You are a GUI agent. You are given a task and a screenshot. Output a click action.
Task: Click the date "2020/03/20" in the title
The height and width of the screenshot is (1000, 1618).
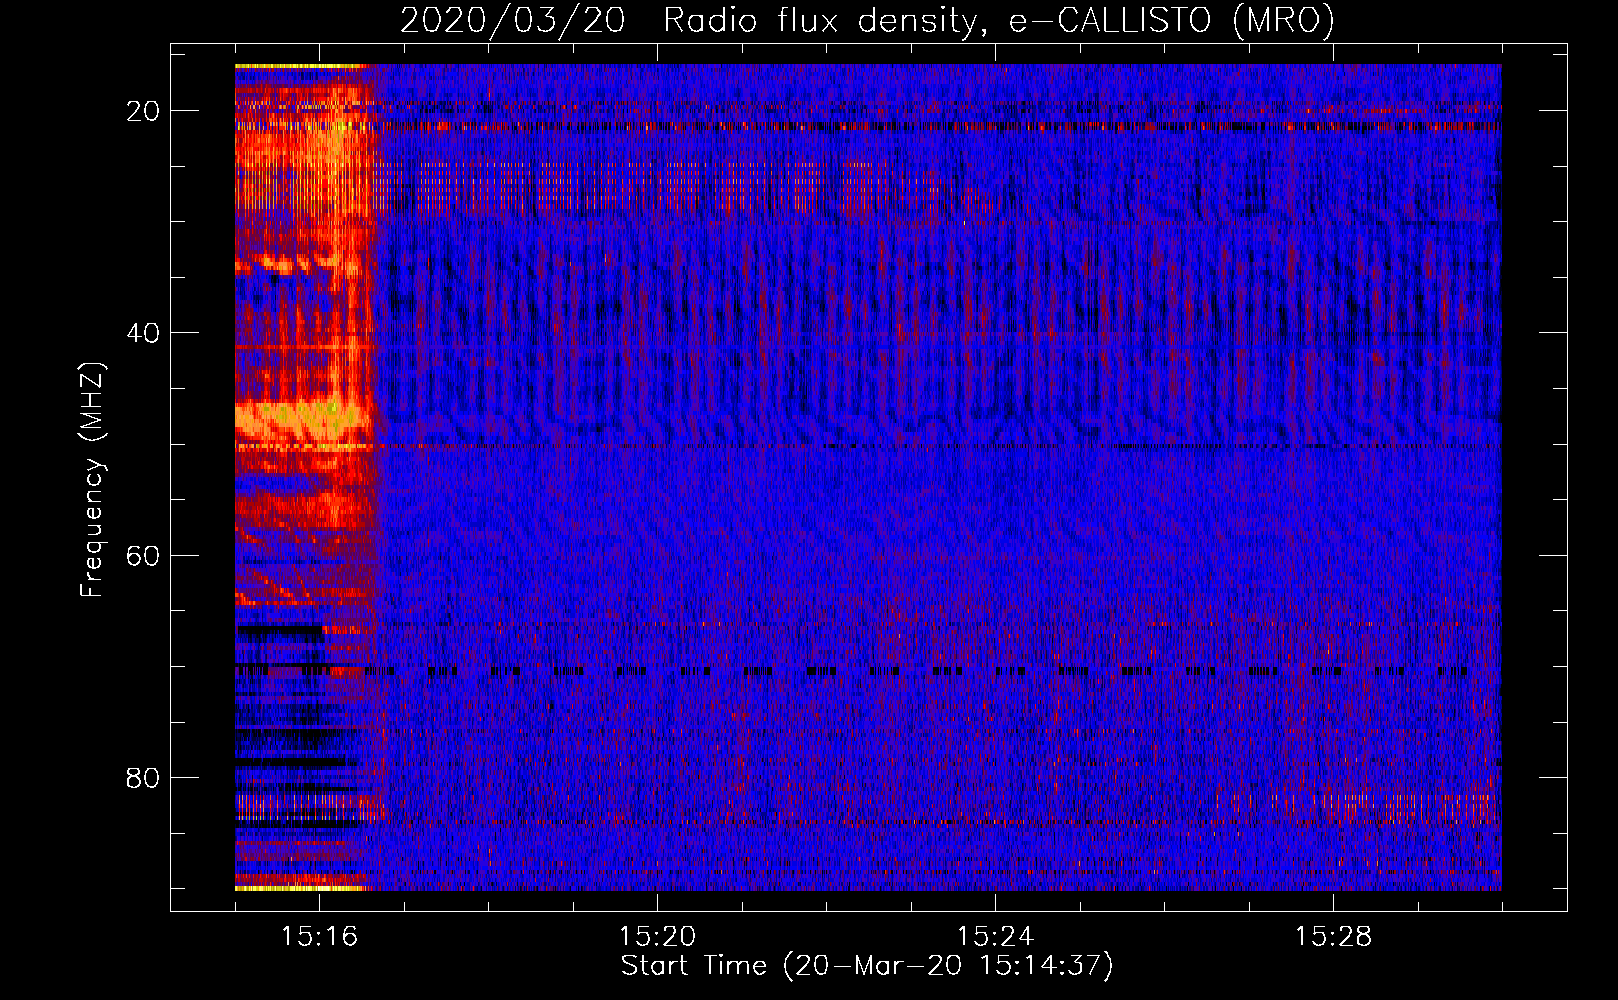(x=513, y=20)
